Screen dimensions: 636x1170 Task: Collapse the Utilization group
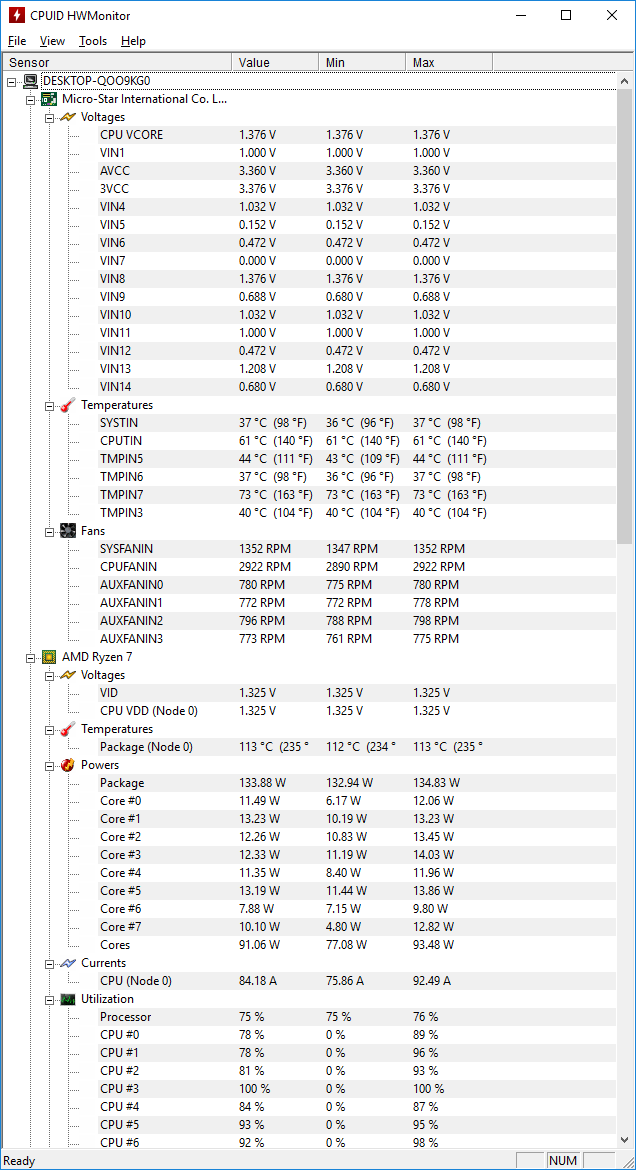pos(49,999)
